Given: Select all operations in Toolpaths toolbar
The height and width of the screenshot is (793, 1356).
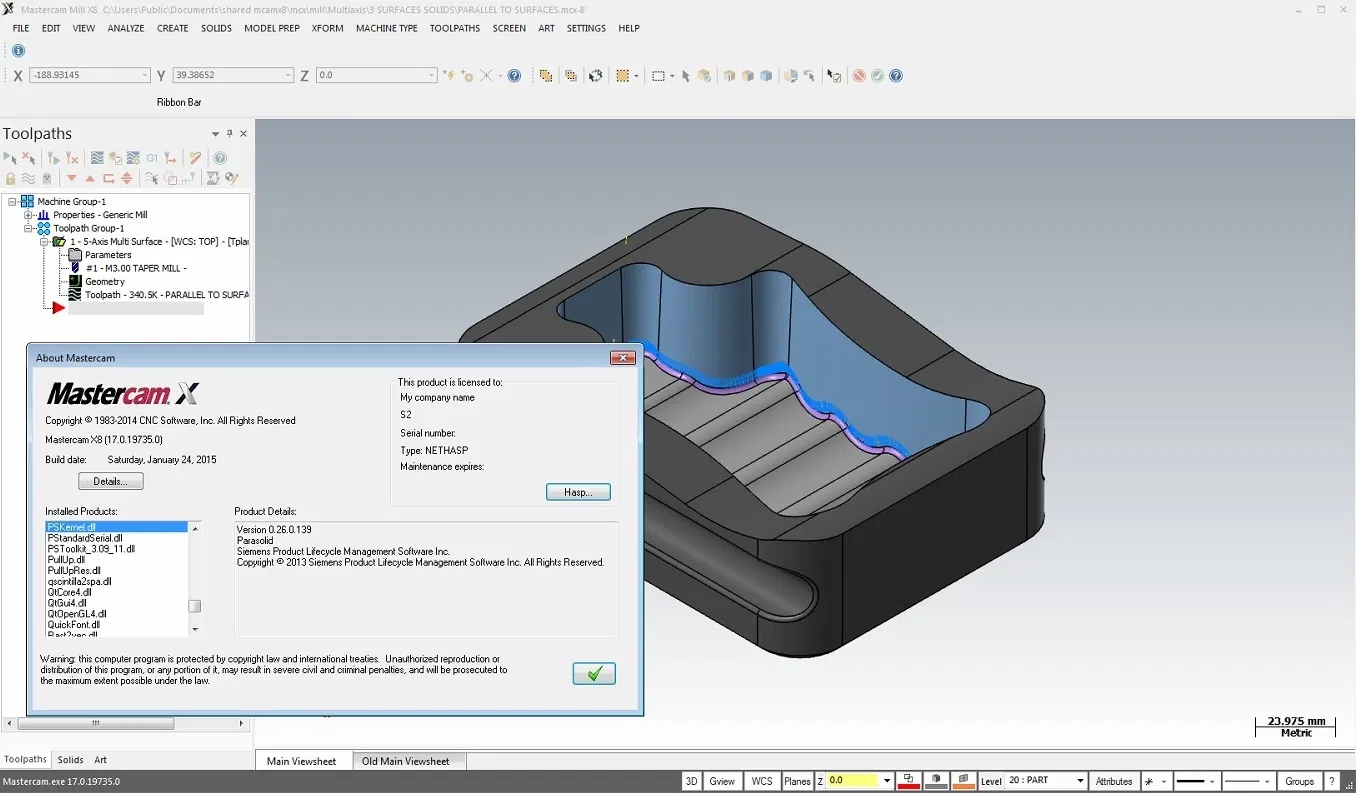Looking at the screenshot, I should pyautogui.click(x=10, y=158).
